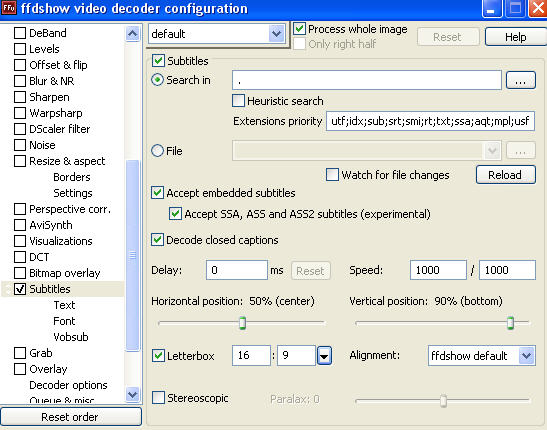Image resolution: width=547 pixels, height=430 pixels.
Task: Click the filter list scroll up arrow
Action: point(133,34)
